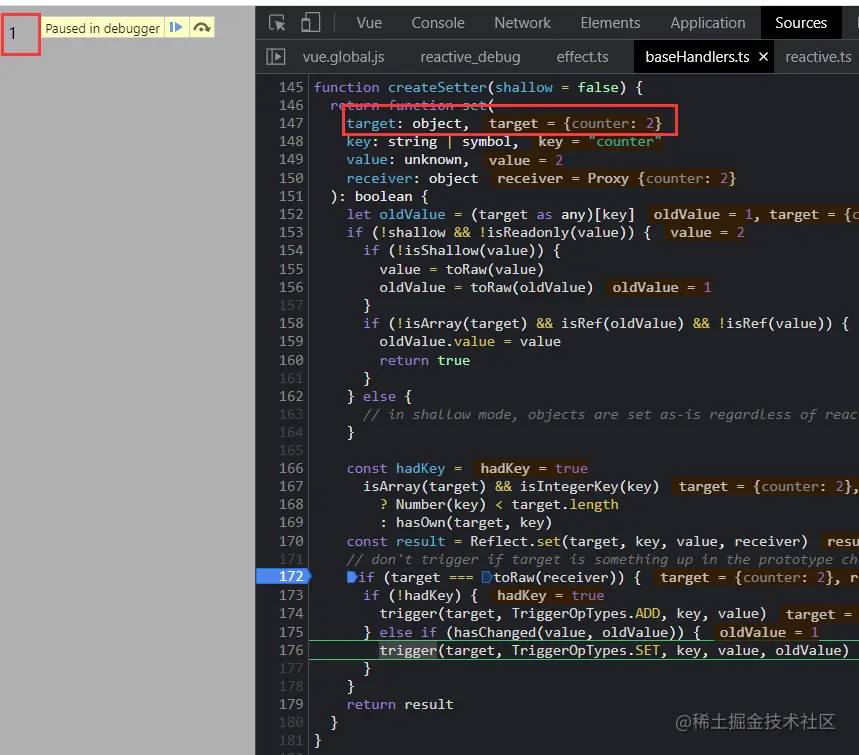Close the baseHandlers.ts tab
This screenshot has height=755, width=859.
click(x=763, y=56)
